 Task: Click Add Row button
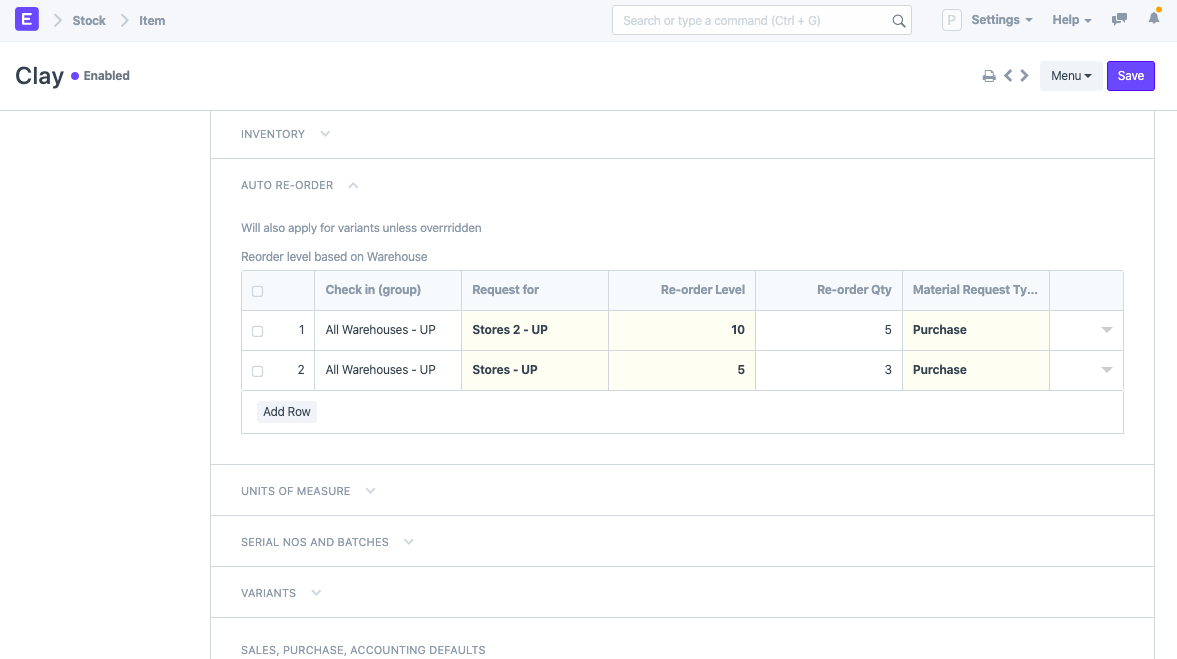[287, 412]
